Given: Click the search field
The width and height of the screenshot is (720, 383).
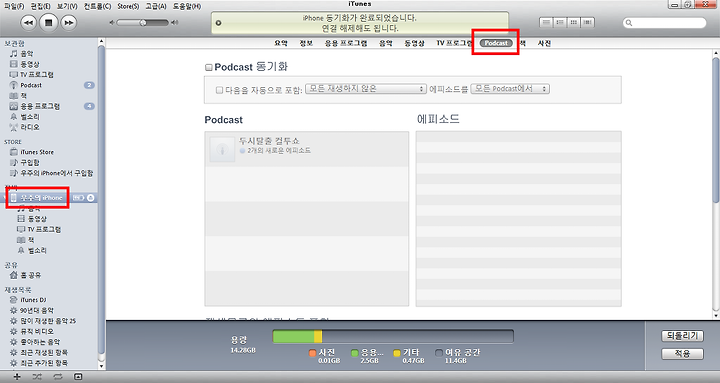Looking at the screenshot, I should pos(664,23).
